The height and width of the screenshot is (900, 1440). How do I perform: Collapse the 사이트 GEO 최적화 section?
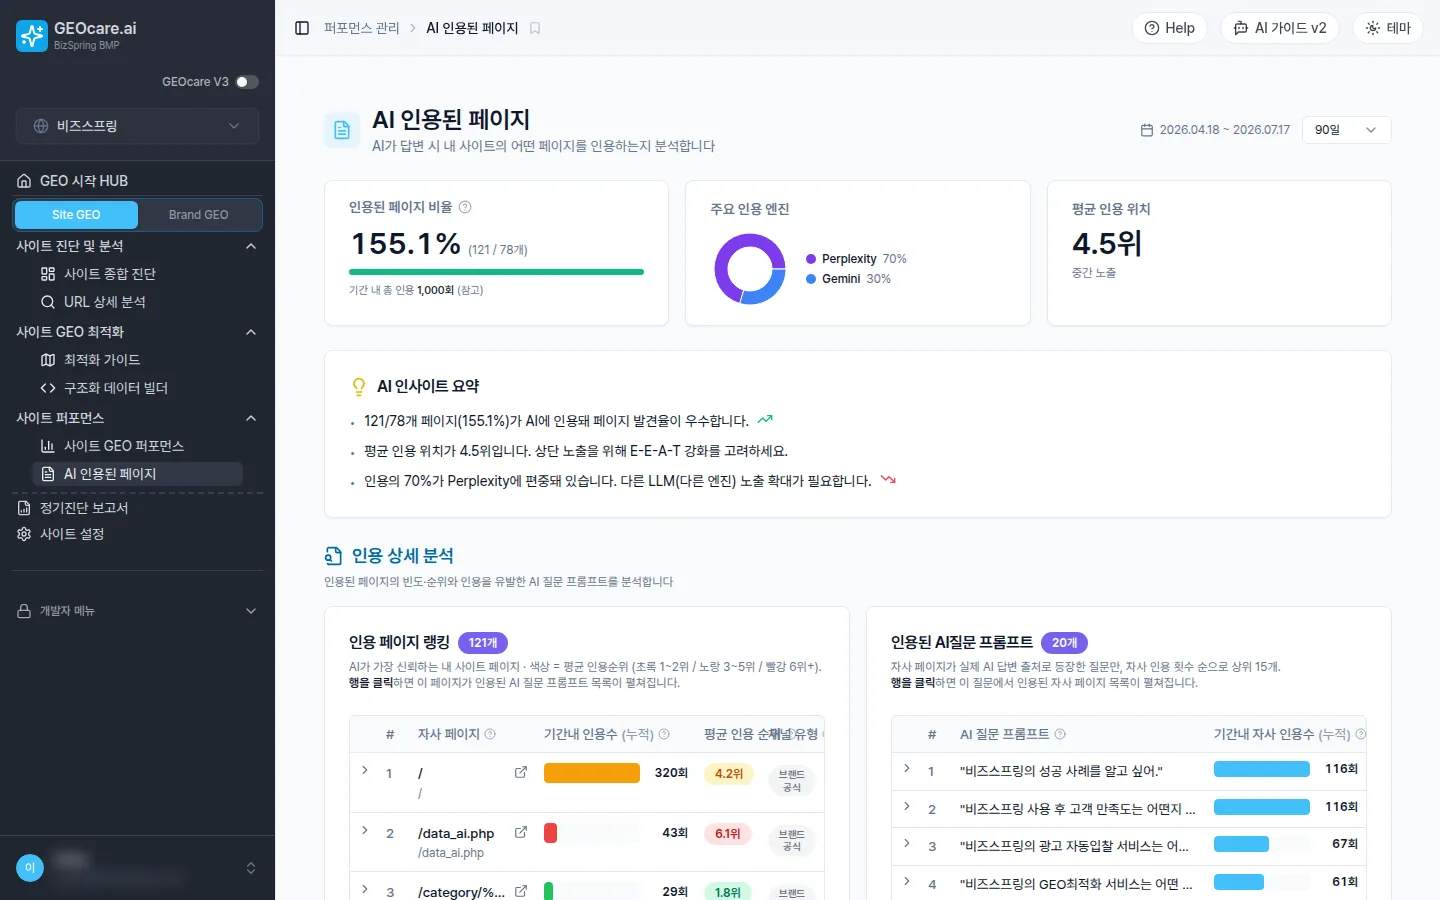click(251, 332)
